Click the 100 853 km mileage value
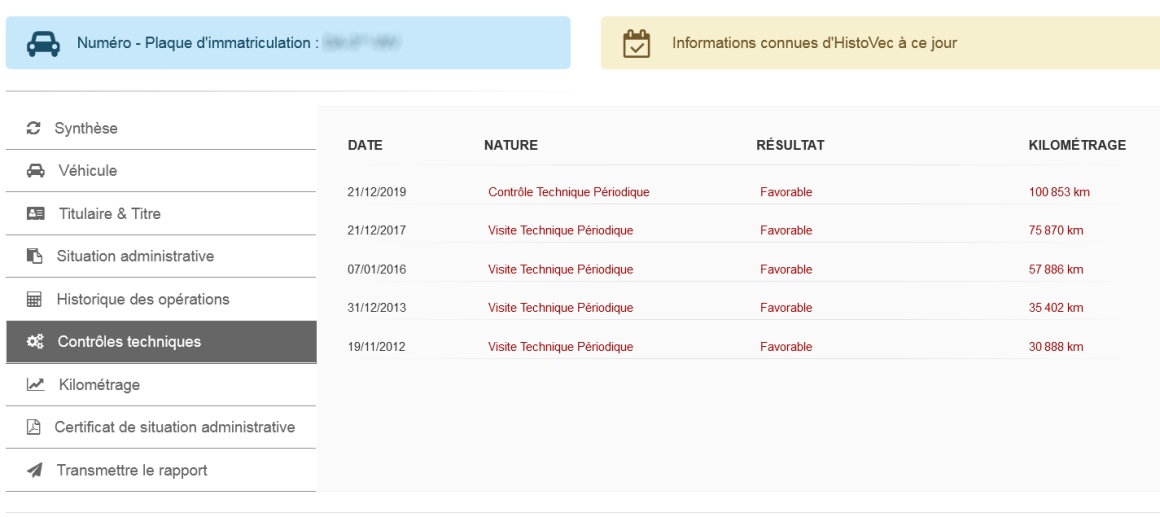 [x=1059, y=192]
